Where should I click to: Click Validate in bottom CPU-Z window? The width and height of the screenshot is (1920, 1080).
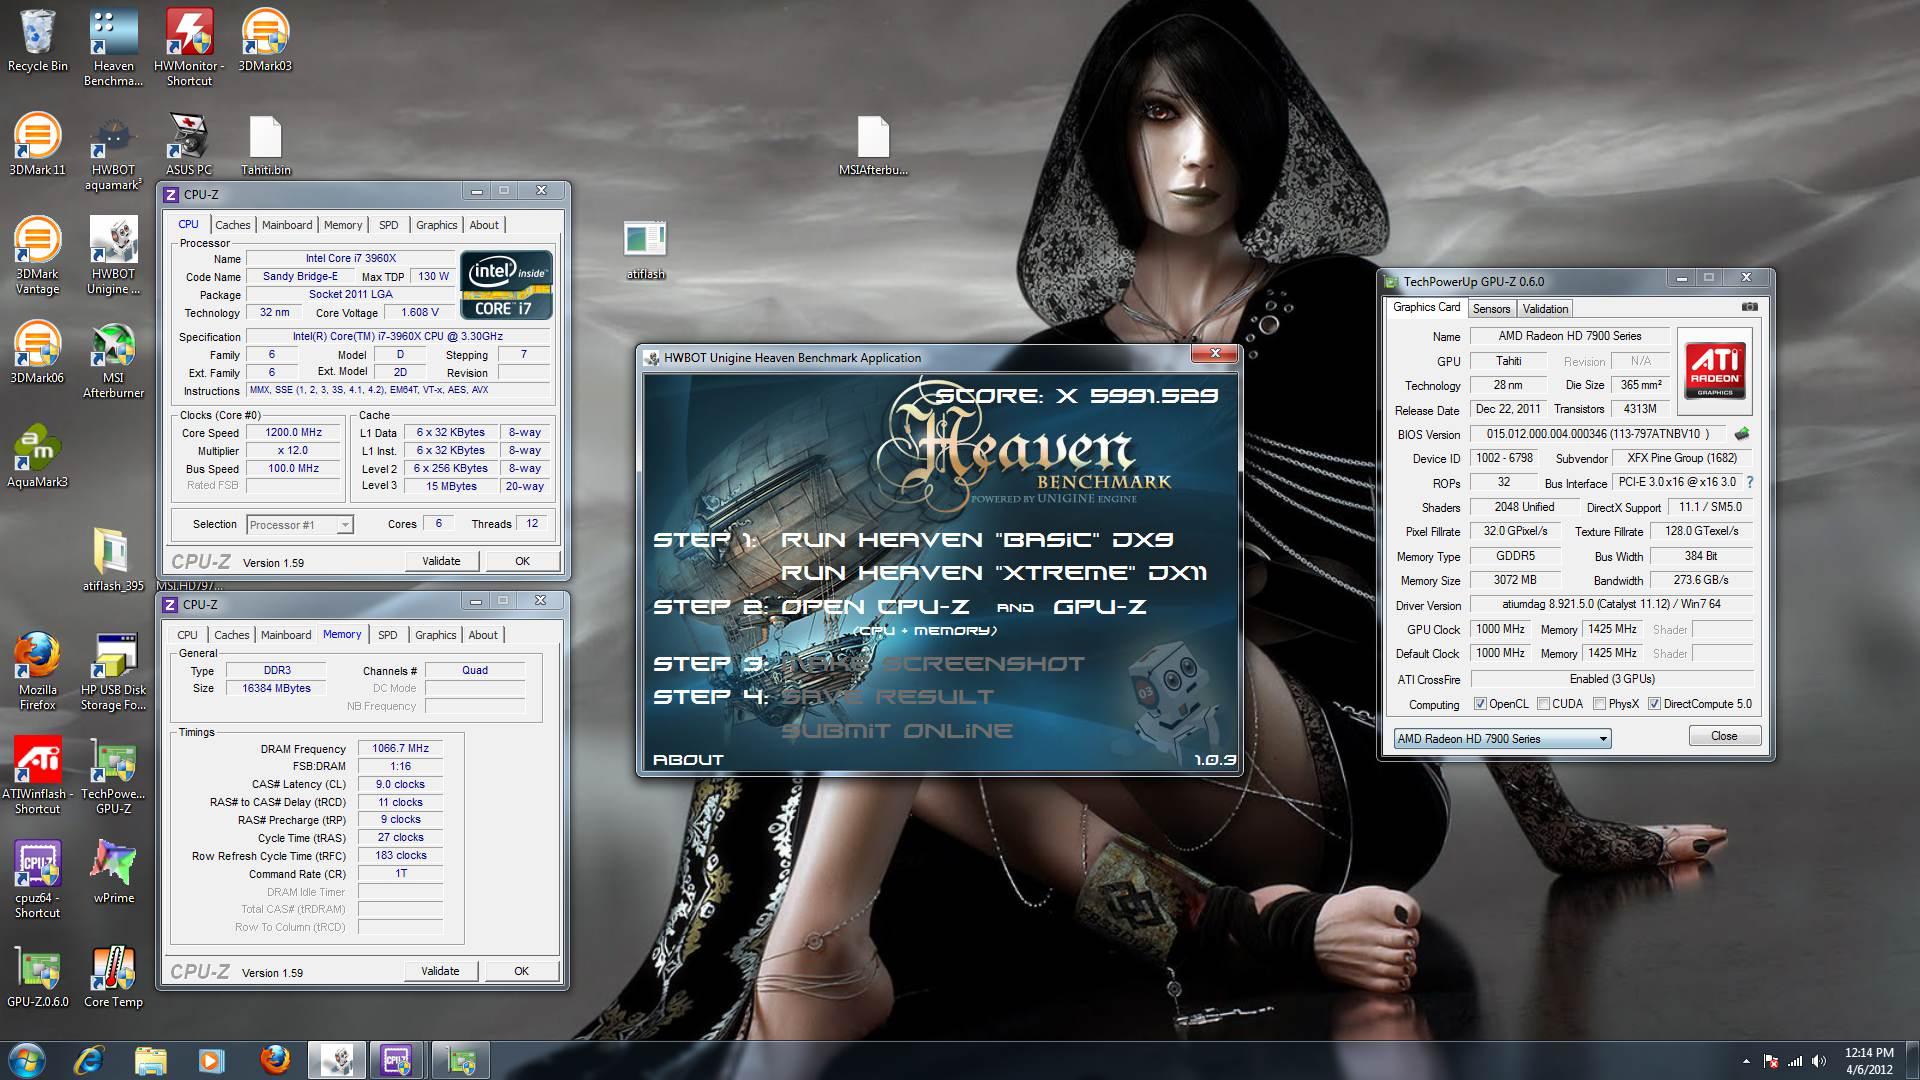click(440, 971)
